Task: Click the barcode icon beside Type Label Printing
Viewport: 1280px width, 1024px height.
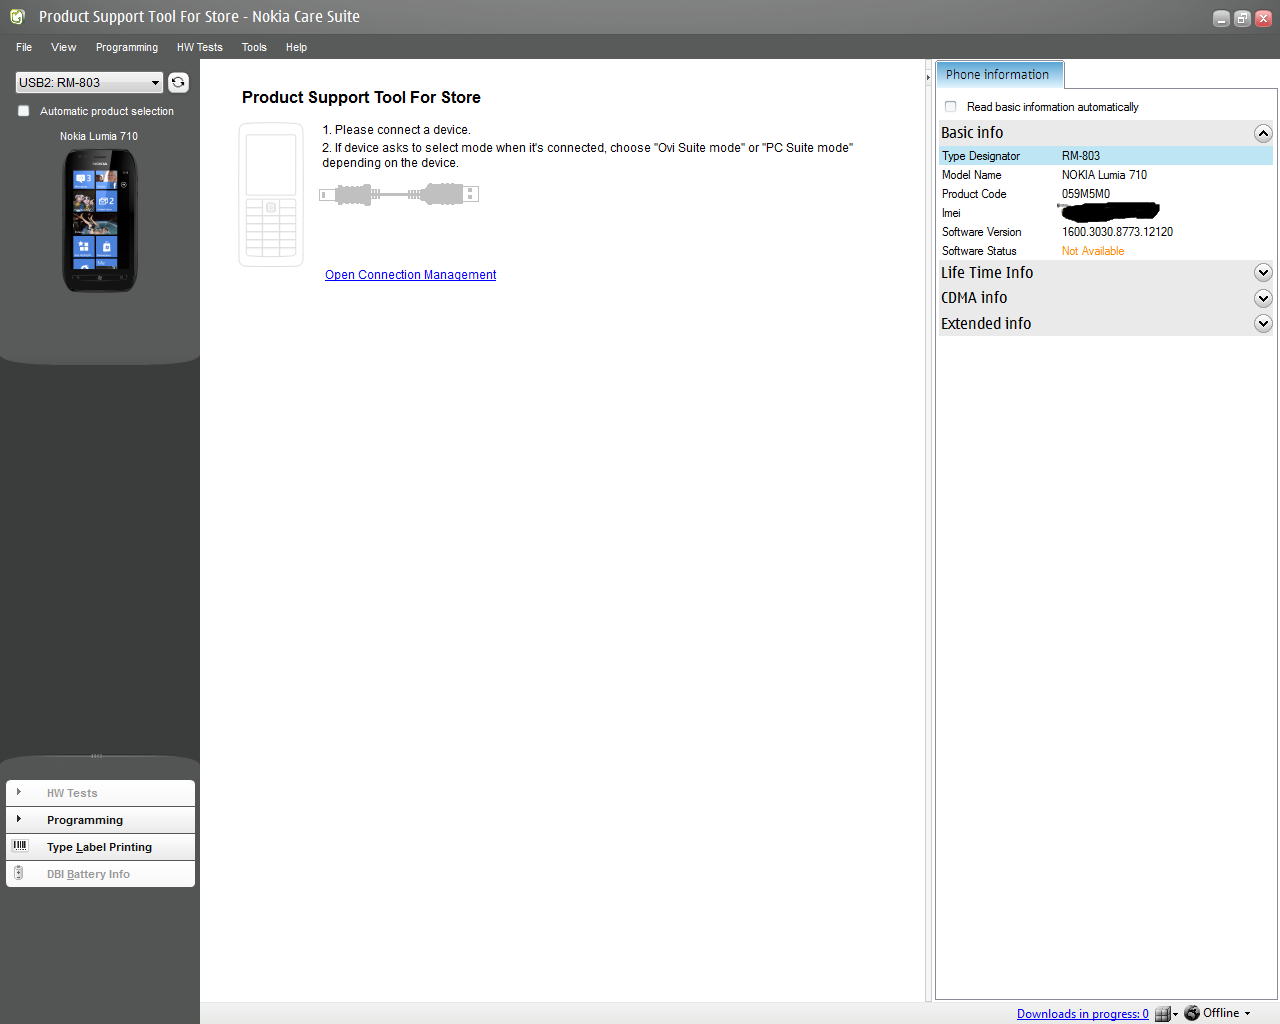Action: (20, 846)
